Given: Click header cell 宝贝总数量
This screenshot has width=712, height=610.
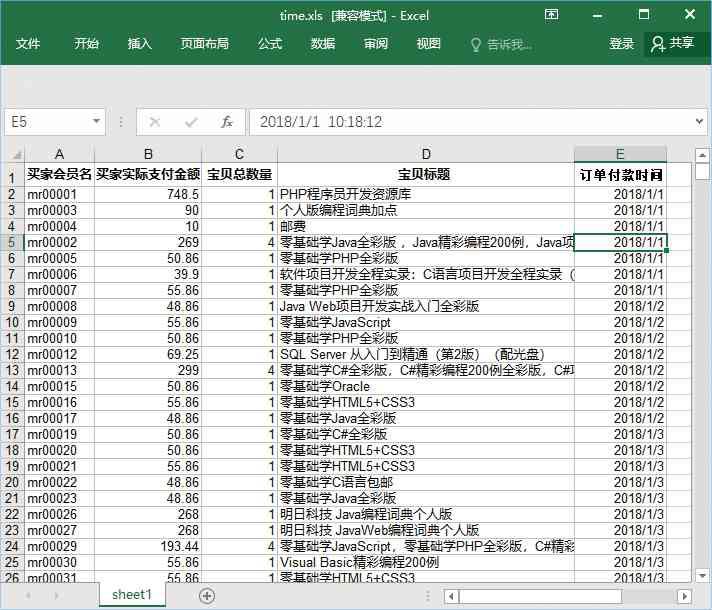Looking at the screenshot, I should click(239, 174).
